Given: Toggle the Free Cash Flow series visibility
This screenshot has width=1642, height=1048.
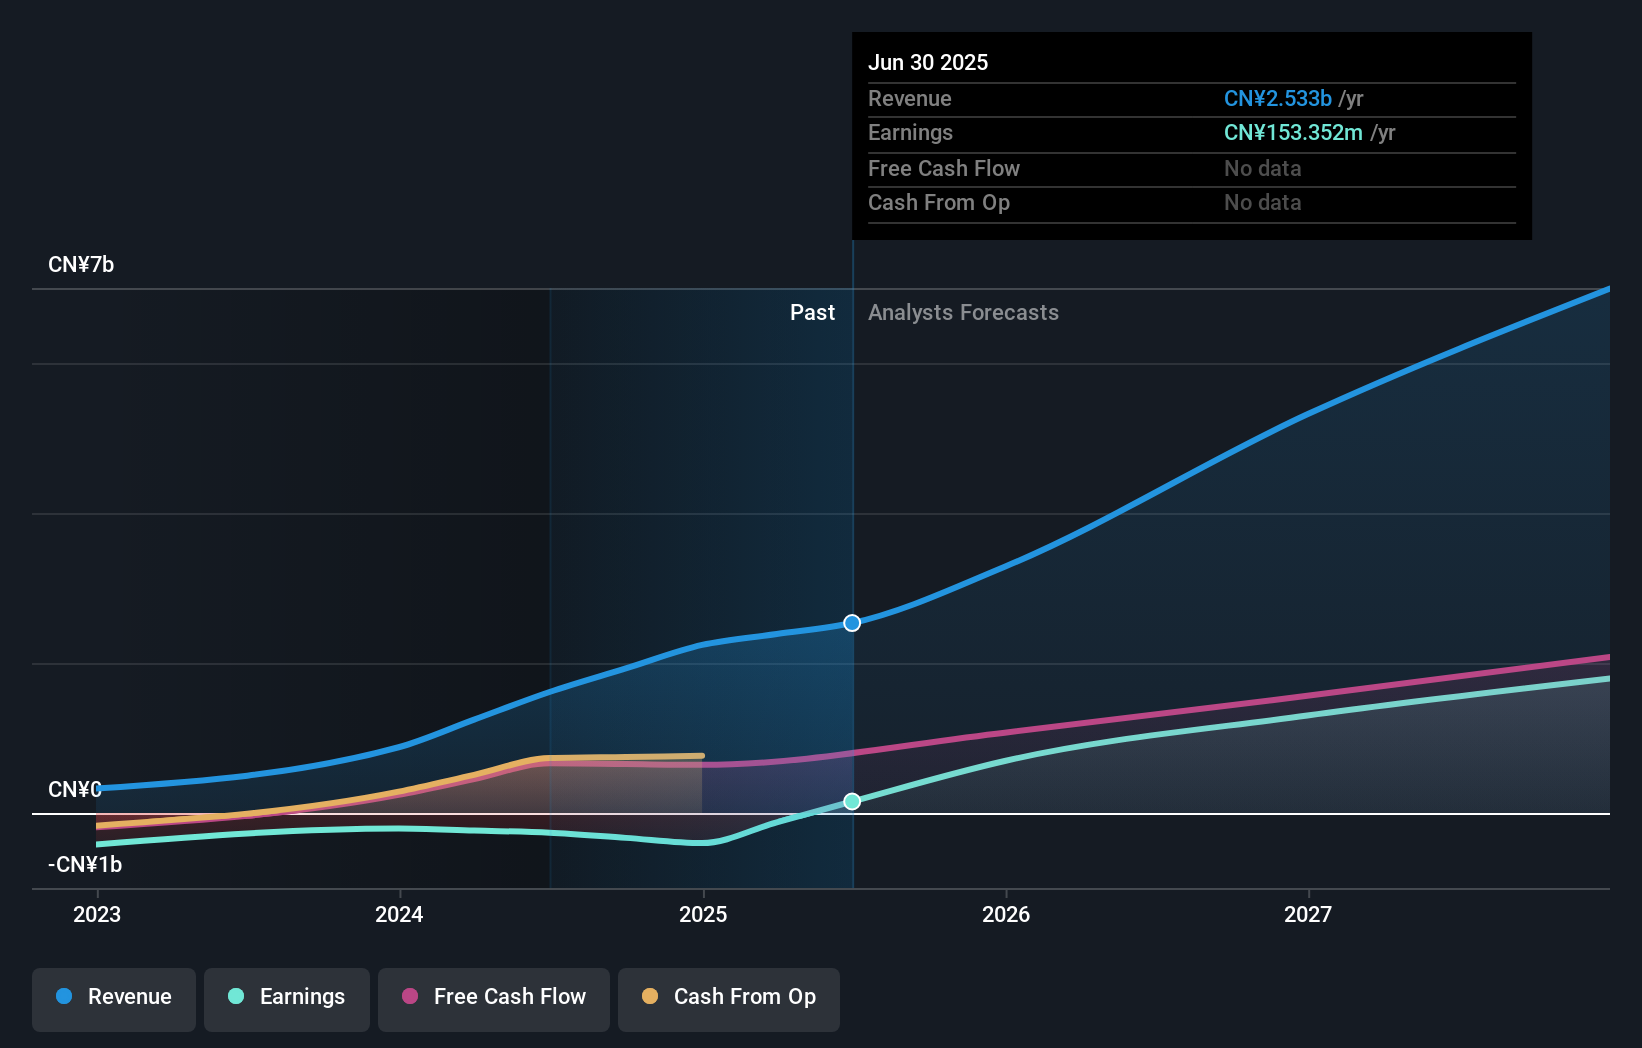Looking at the screenshot, I should point(493,997).
